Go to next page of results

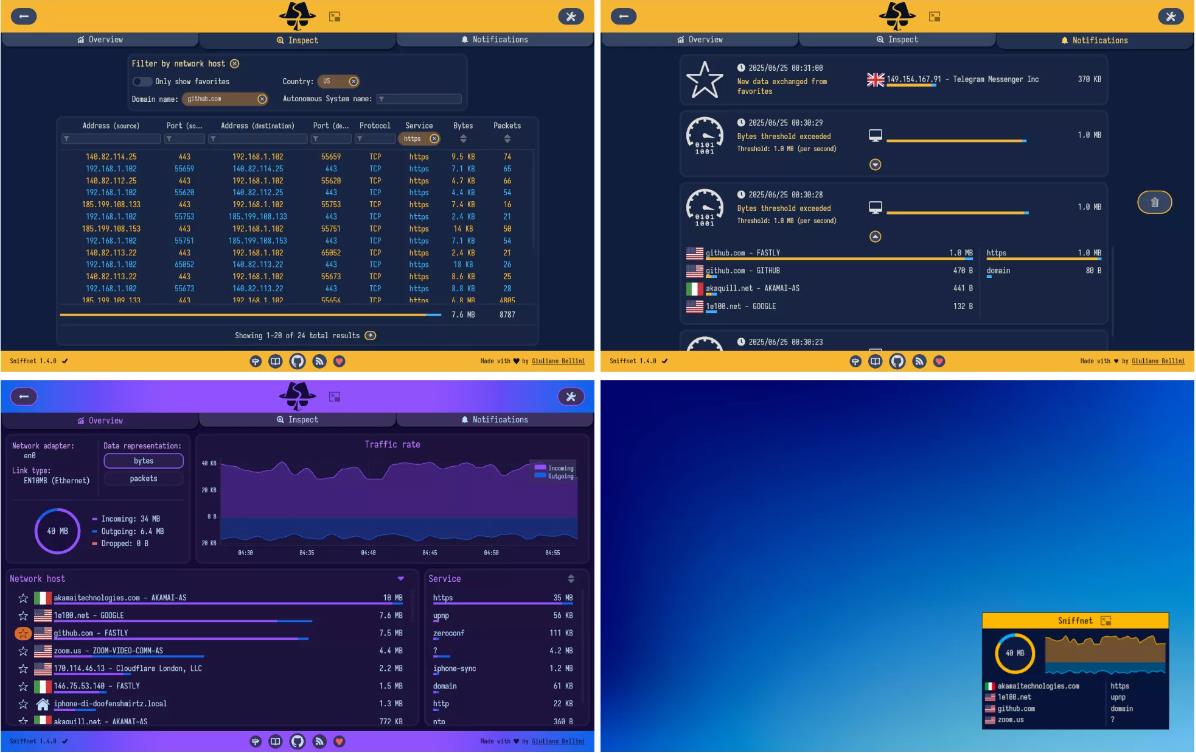370,335
